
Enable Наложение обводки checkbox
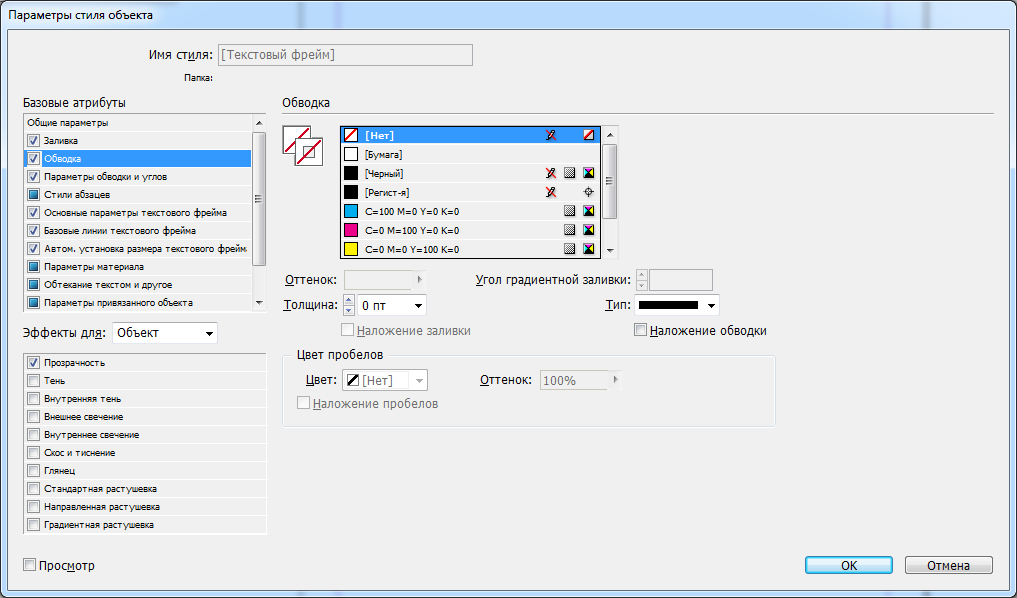point(640,330)
